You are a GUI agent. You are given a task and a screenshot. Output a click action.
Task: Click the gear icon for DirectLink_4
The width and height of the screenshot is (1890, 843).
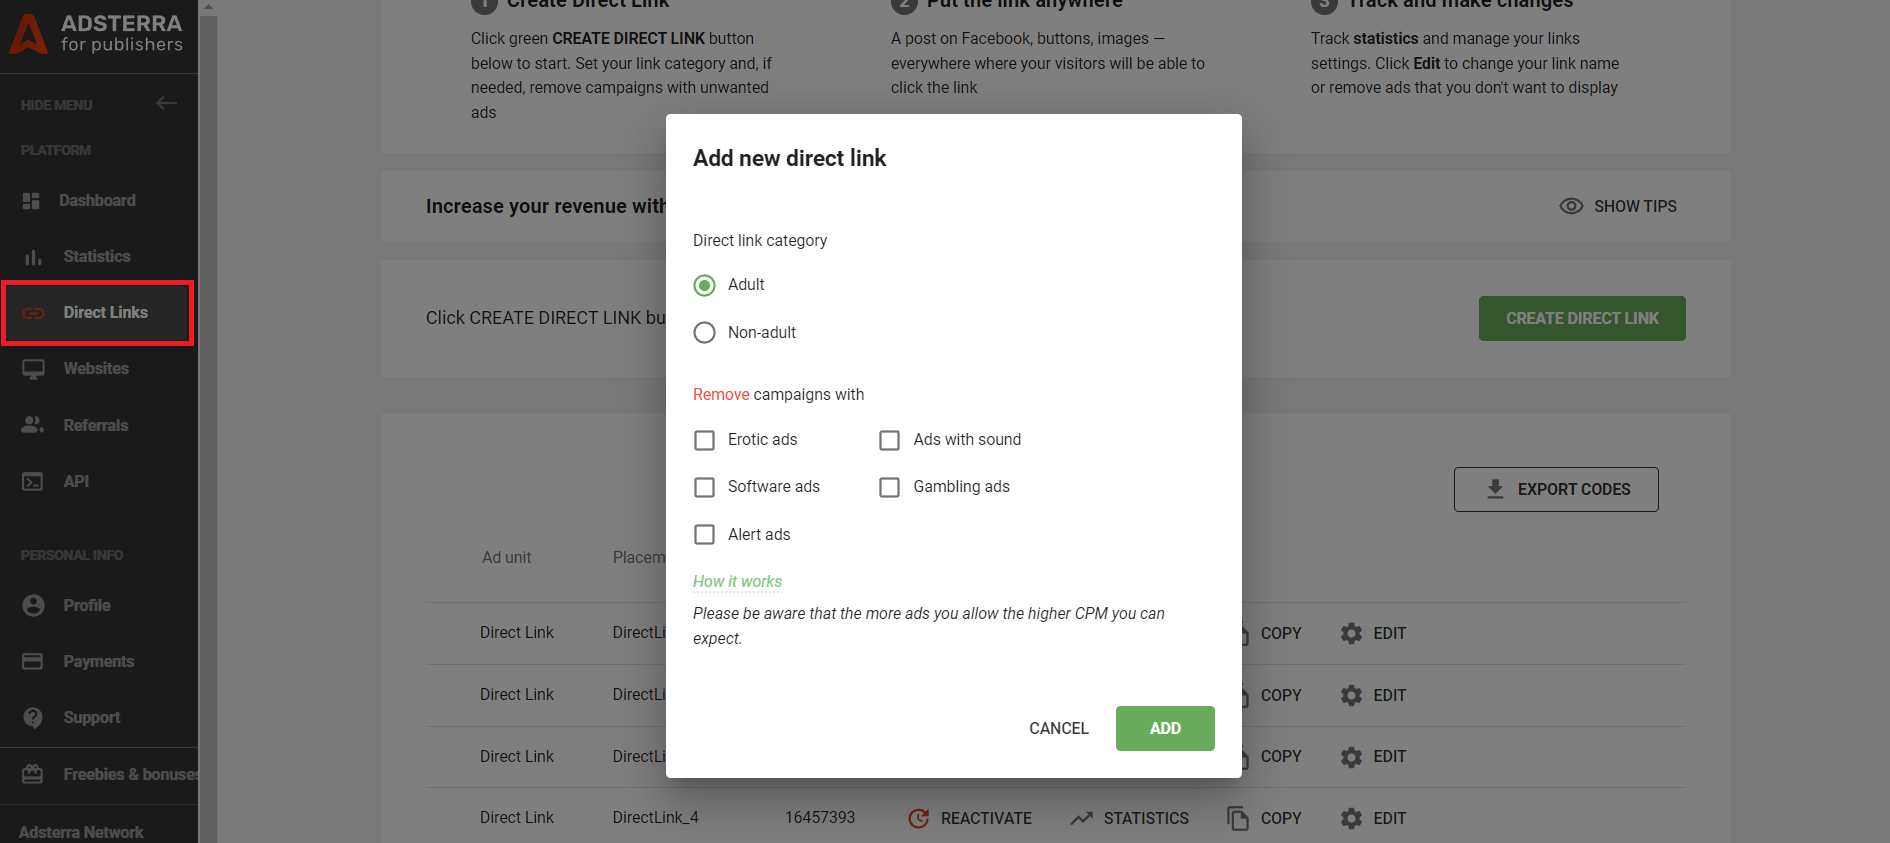click(1351, 819)
